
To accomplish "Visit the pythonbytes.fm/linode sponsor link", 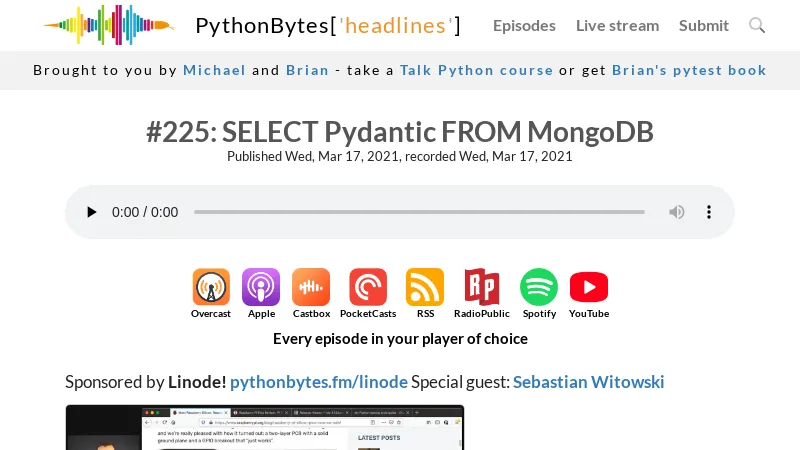I will click(319, 382).
